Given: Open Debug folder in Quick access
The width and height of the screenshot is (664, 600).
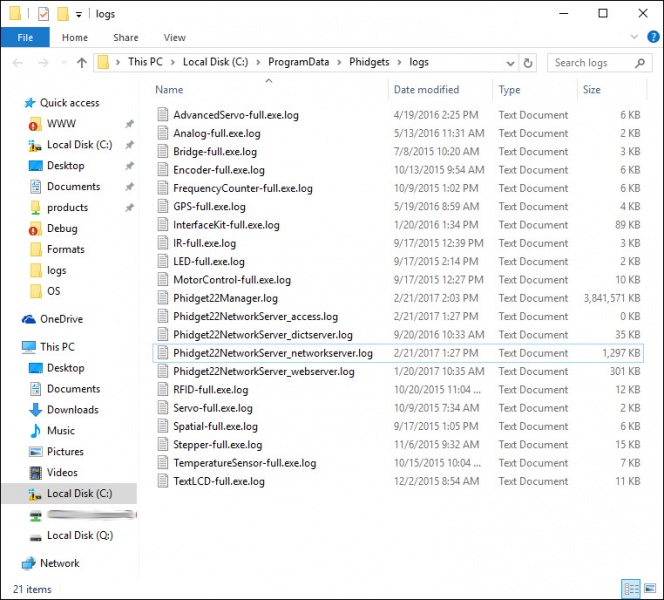Looking at the screenshot, I should (62, 228).
